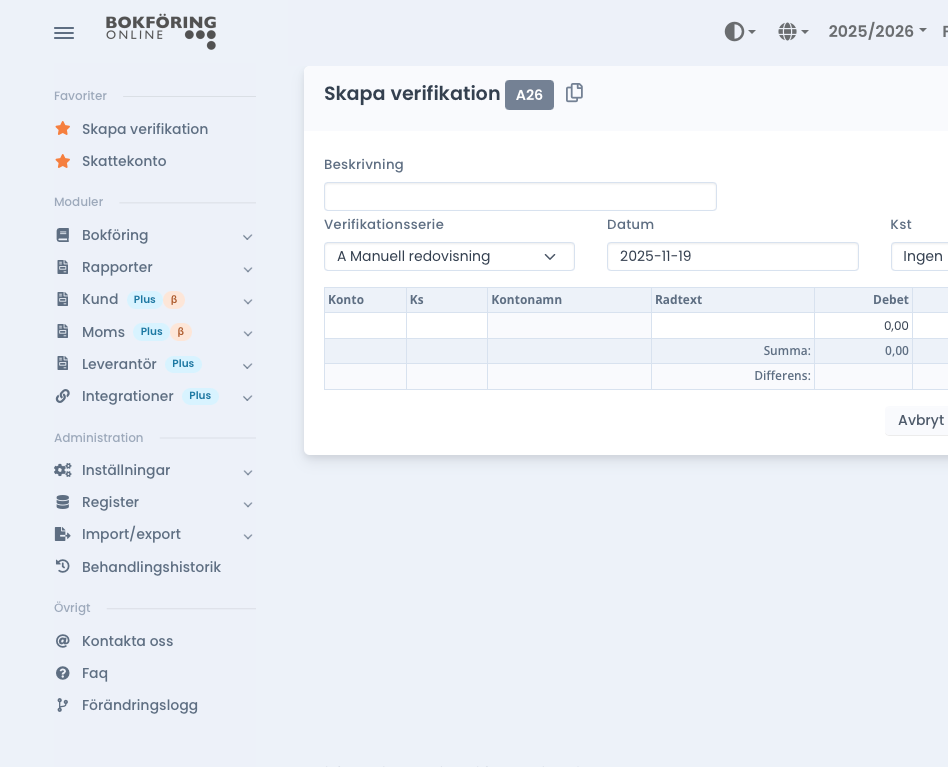Open Skapa verifikation from favorites

coord(145,129)
